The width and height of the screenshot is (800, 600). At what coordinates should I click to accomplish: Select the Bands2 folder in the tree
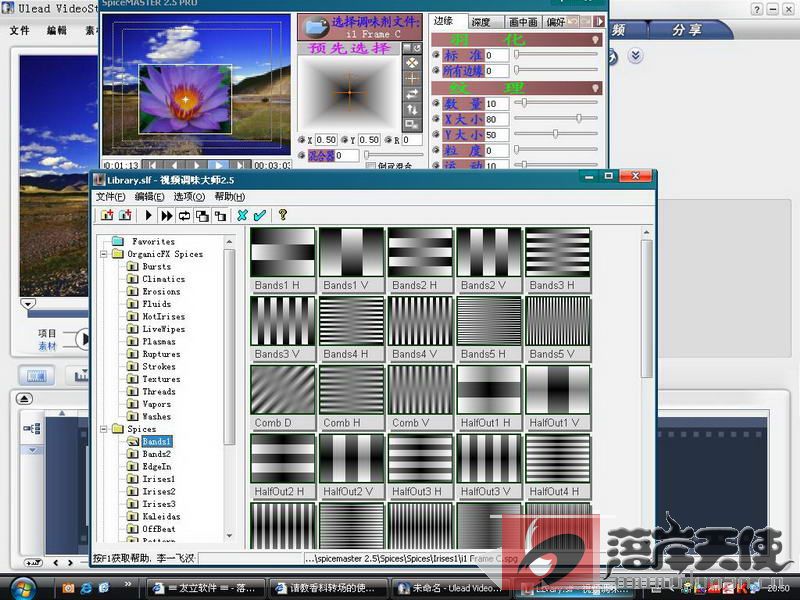(157, 454)
